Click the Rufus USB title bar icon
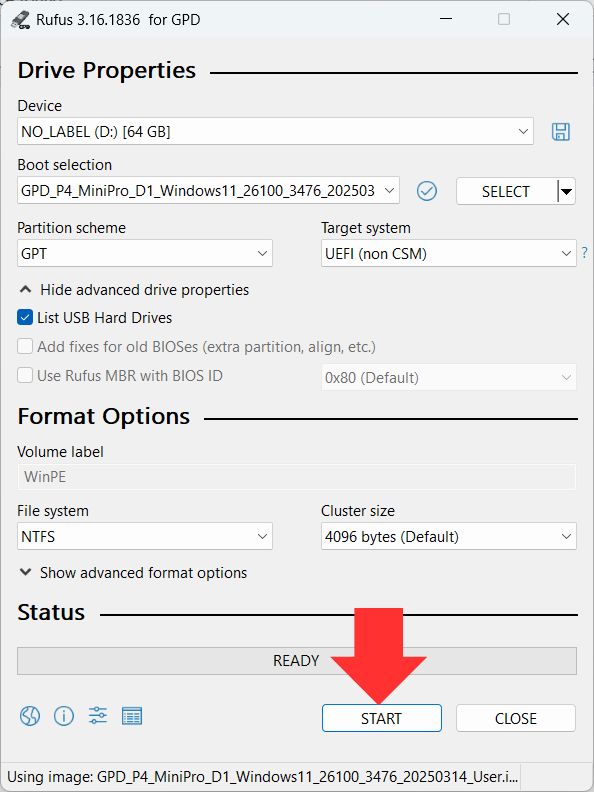 pyautogui.click(x=21, y=20)
